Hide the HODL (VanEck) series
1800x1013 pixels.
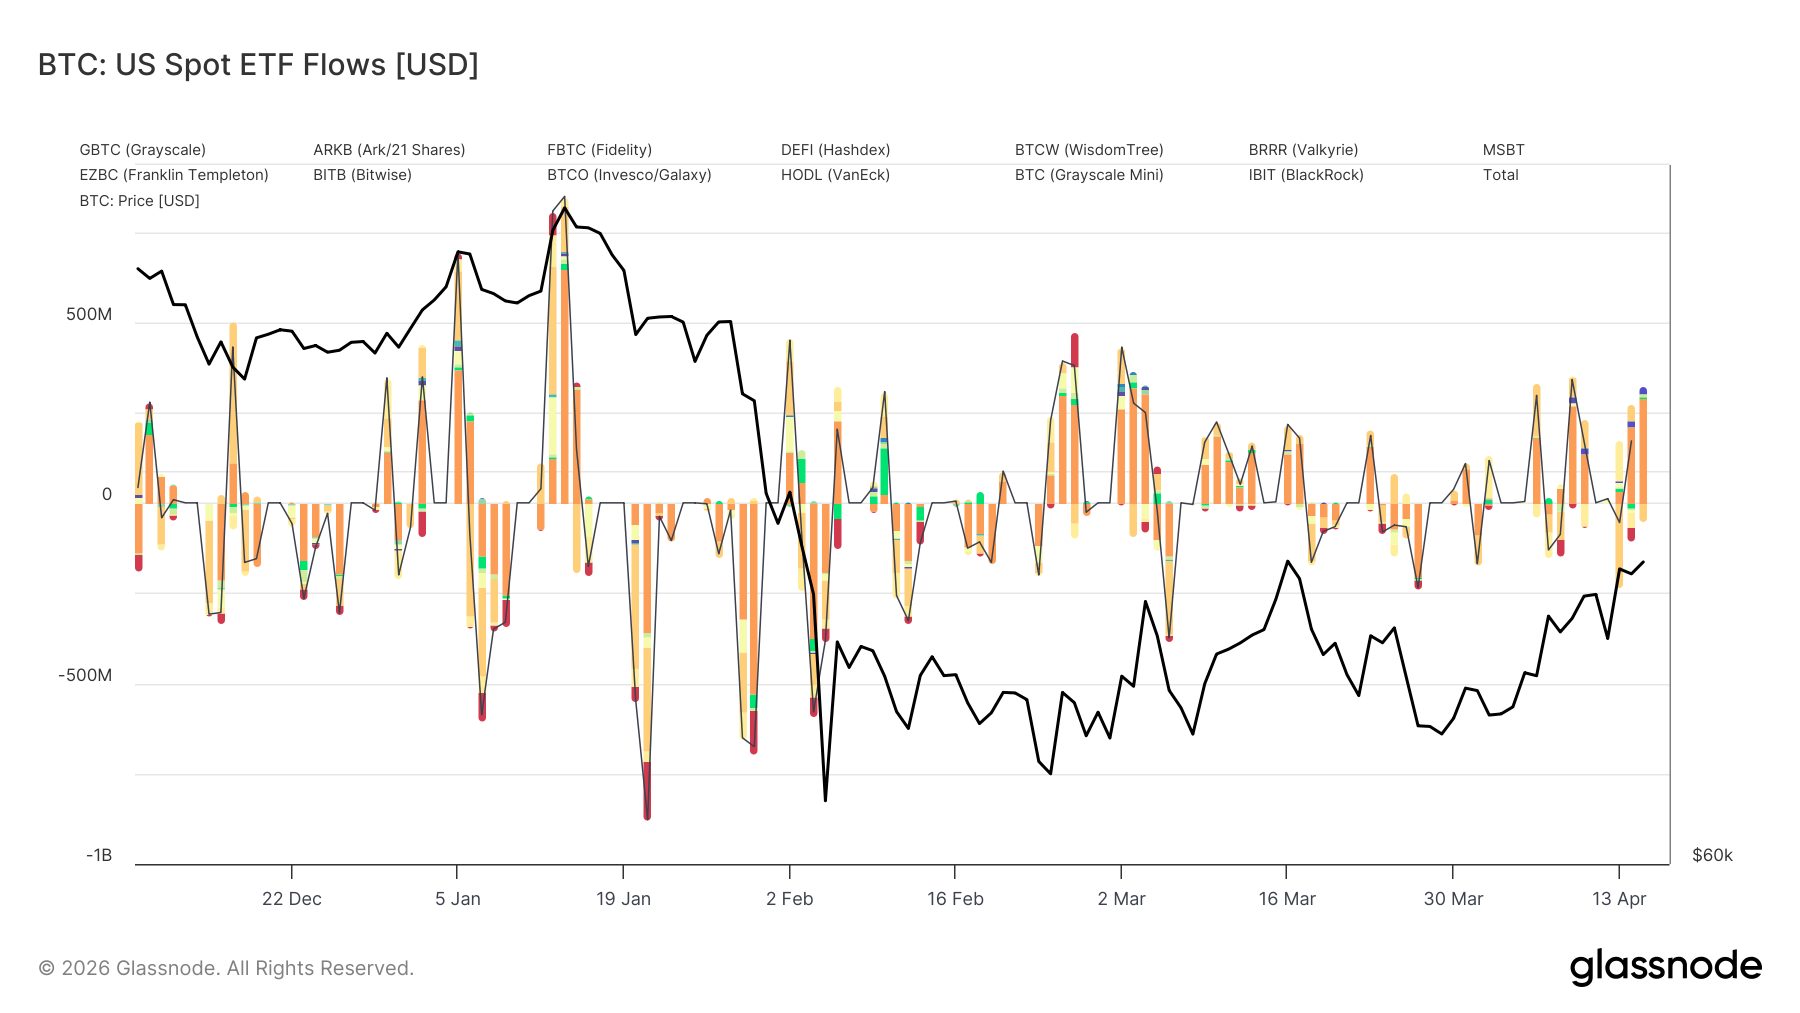835,175
